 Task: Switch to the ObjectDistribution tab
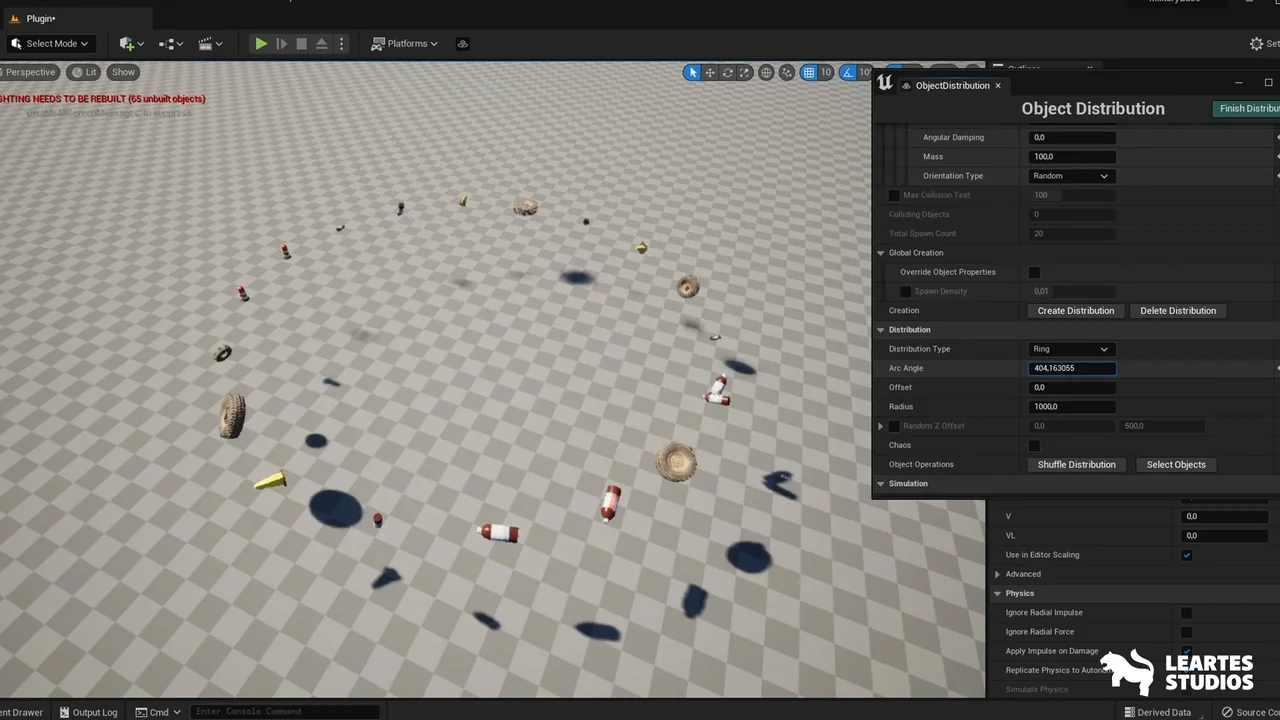coord(952,86)
